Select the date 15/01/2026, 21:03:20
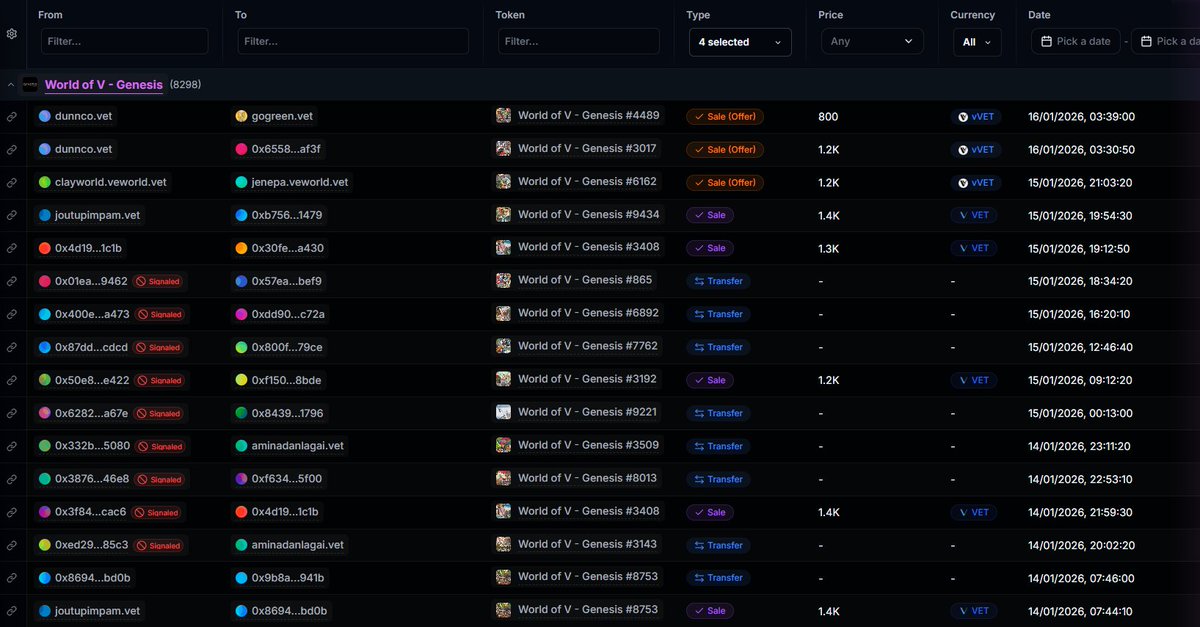Screen dimensions: 1200x627 point(1081,183)
